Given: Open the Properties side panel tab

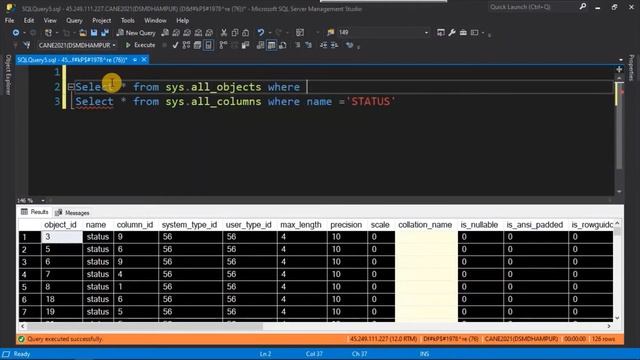Looking at the screenshot, I should (631, 68).
